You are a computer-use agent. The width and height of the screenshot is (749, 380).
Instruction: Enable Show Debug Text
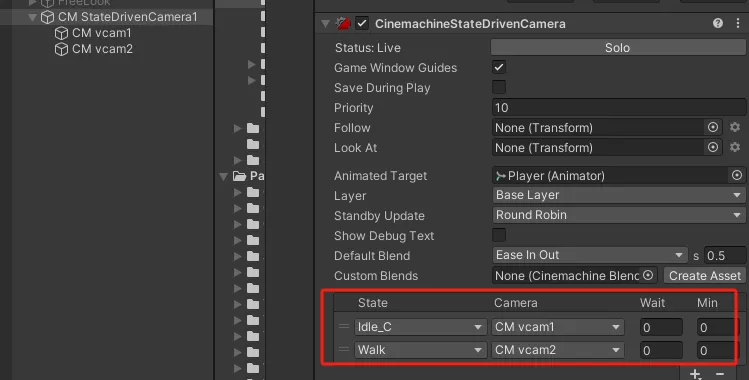pos(499,235)
